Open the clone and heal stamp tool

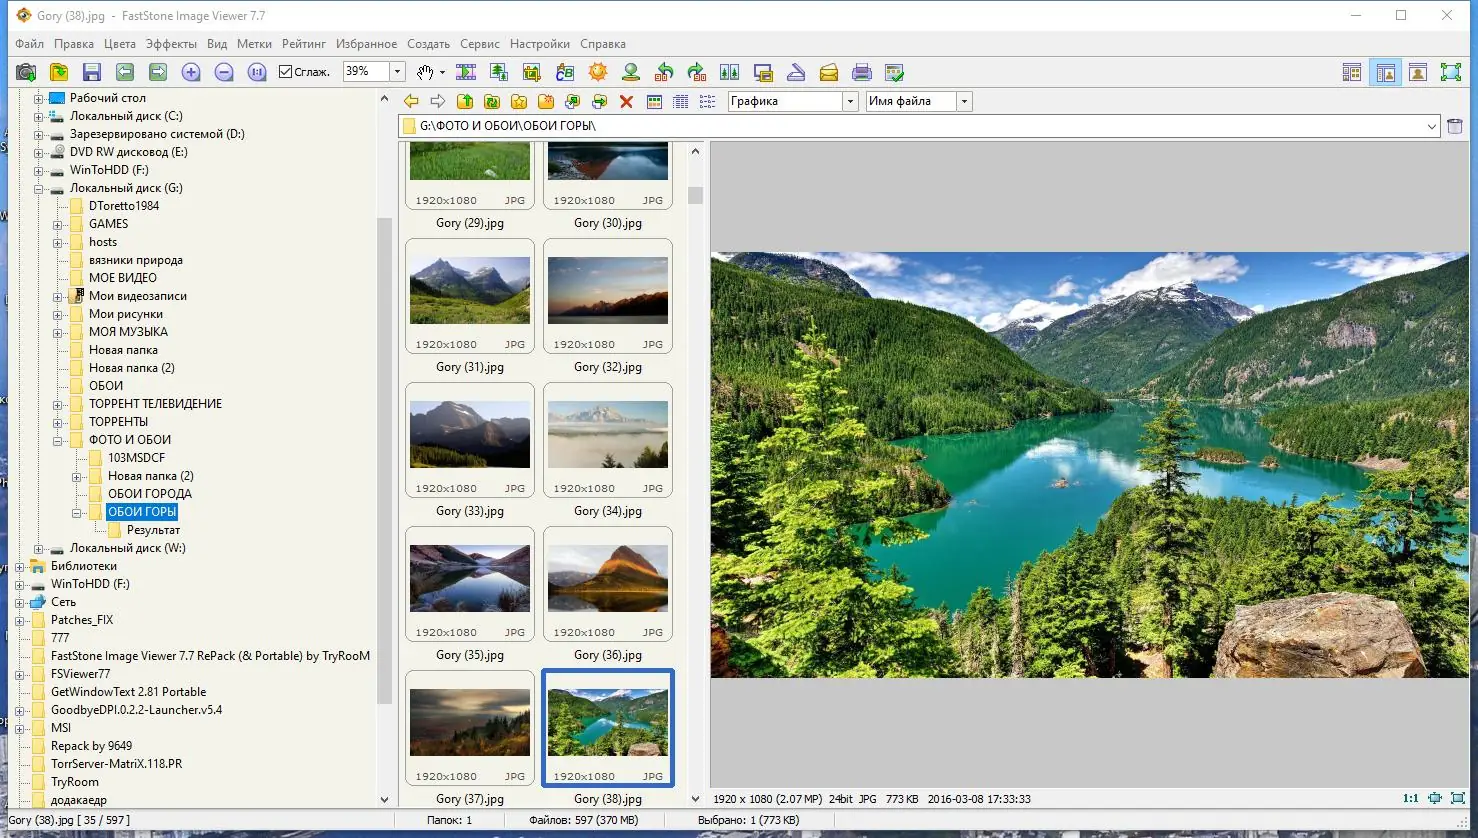point(631,72)
